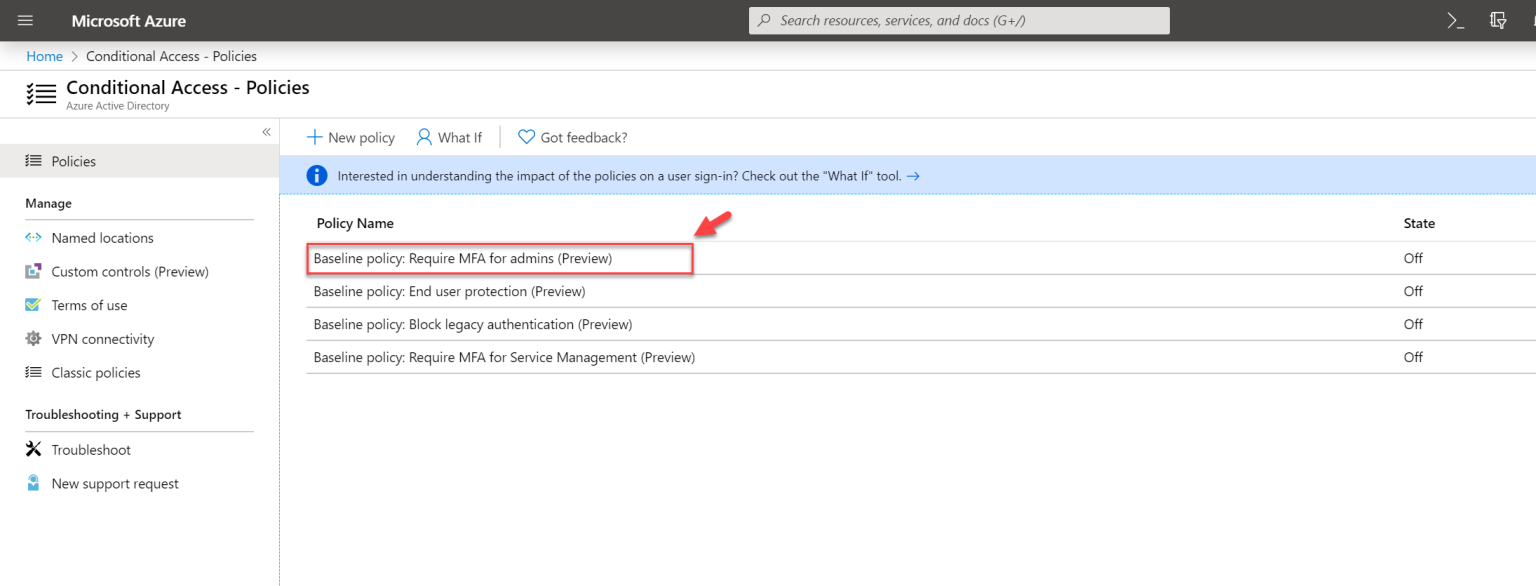Image resolution: width=1536 pixels, height=586 pixels.
Task: Click the info icon in the blue banner
Action: [x=316, y=174]
